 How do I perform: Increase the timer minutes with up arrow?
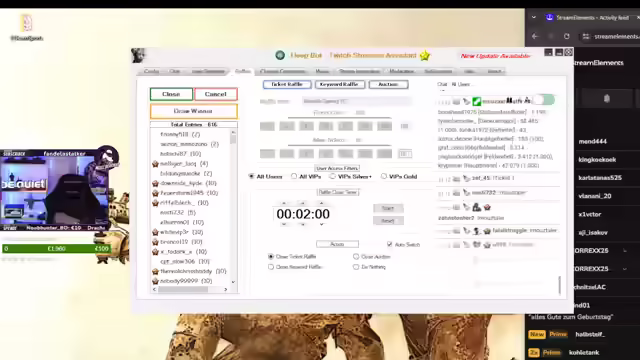coord(303,203)
